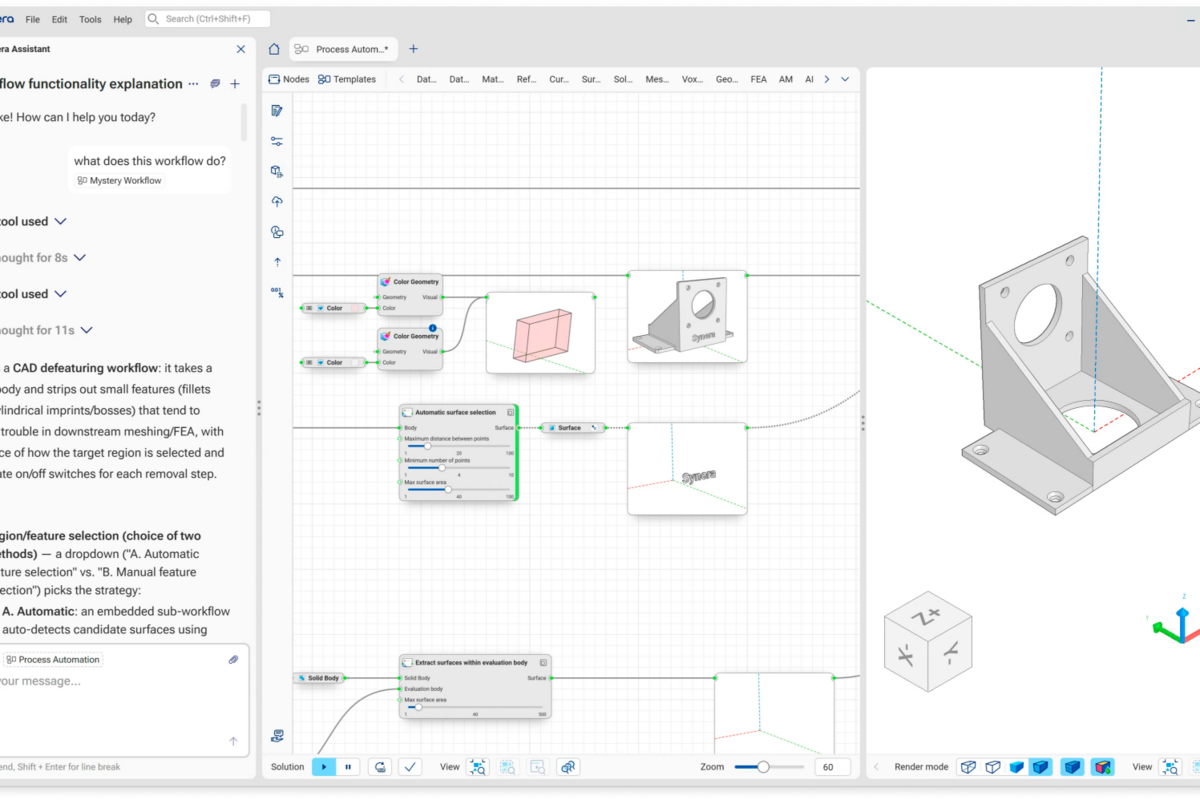Click the home icon beside the tabs

274,49
